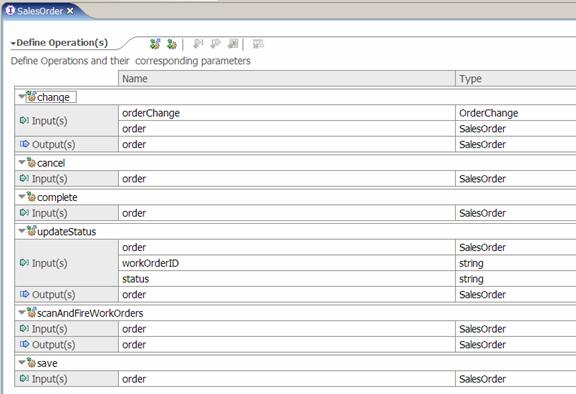Click the Output(s) arrow icon under updateStatus

[24, 294]
